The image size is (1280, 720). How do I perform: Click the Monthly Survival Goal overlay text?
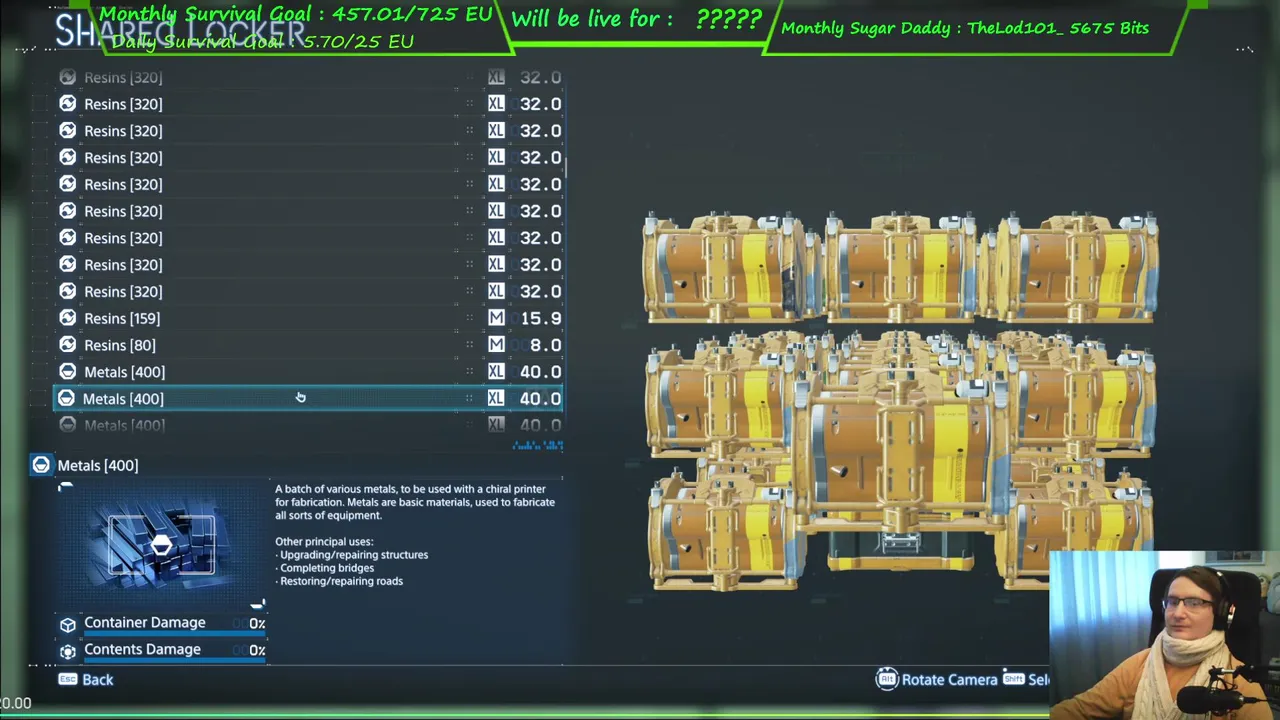[296, 14]
